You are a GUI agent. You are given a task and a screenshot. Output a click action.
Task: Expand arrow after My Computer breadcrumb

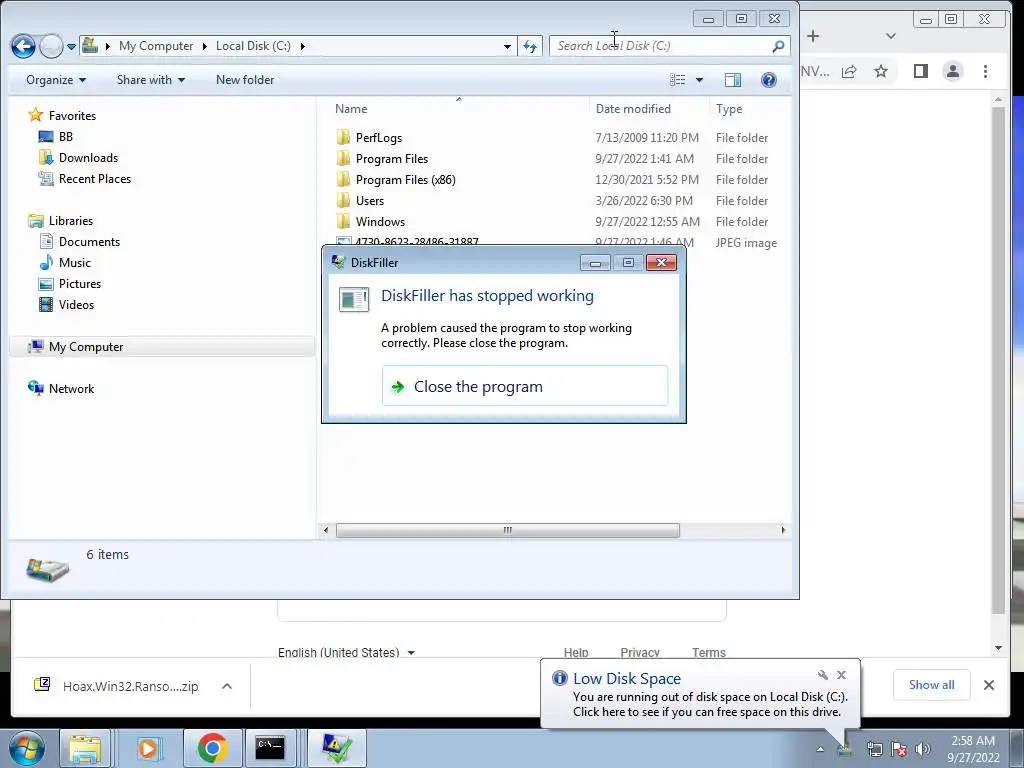coord(204,46)
